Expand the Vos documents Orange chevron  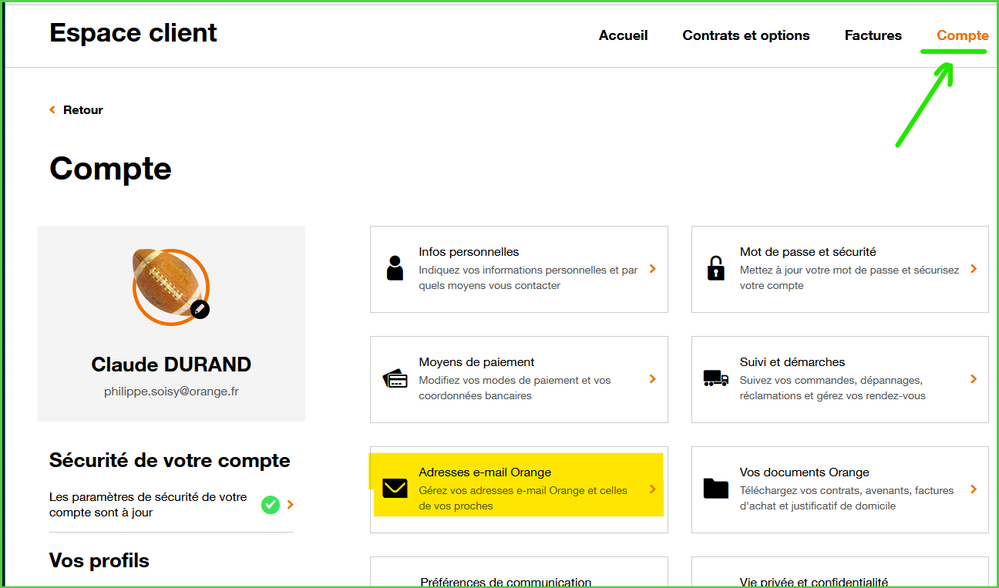coord(974,489)
